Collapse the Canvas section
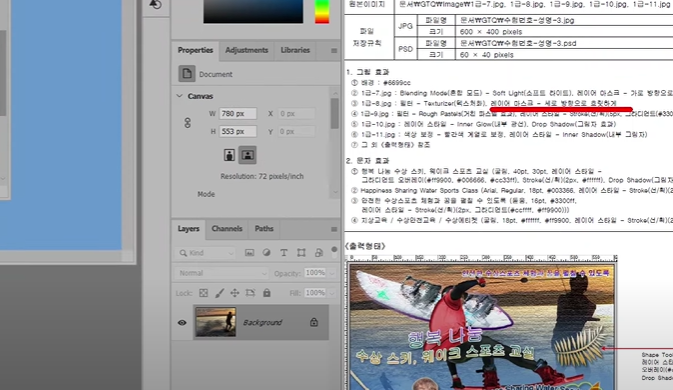 [x=179, y=96]
